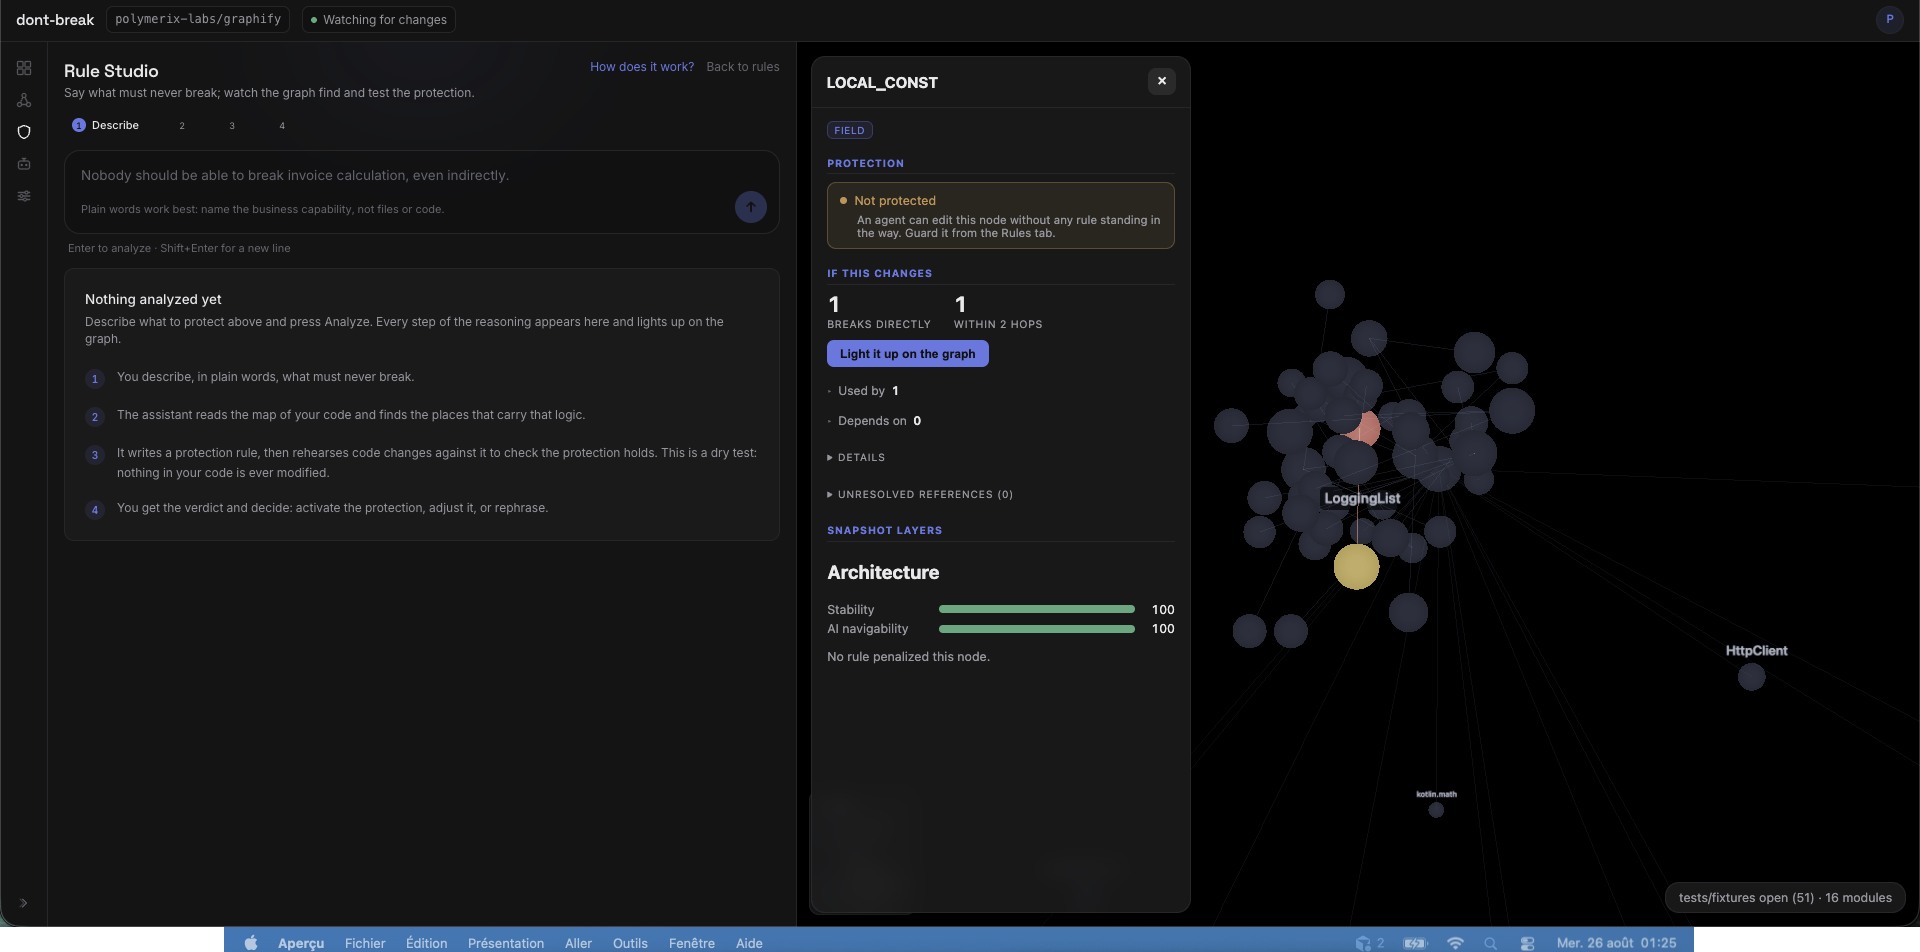Open the settings sliders icon in sidebar
The image size is (1920, 952).
[x=24, y=196]
